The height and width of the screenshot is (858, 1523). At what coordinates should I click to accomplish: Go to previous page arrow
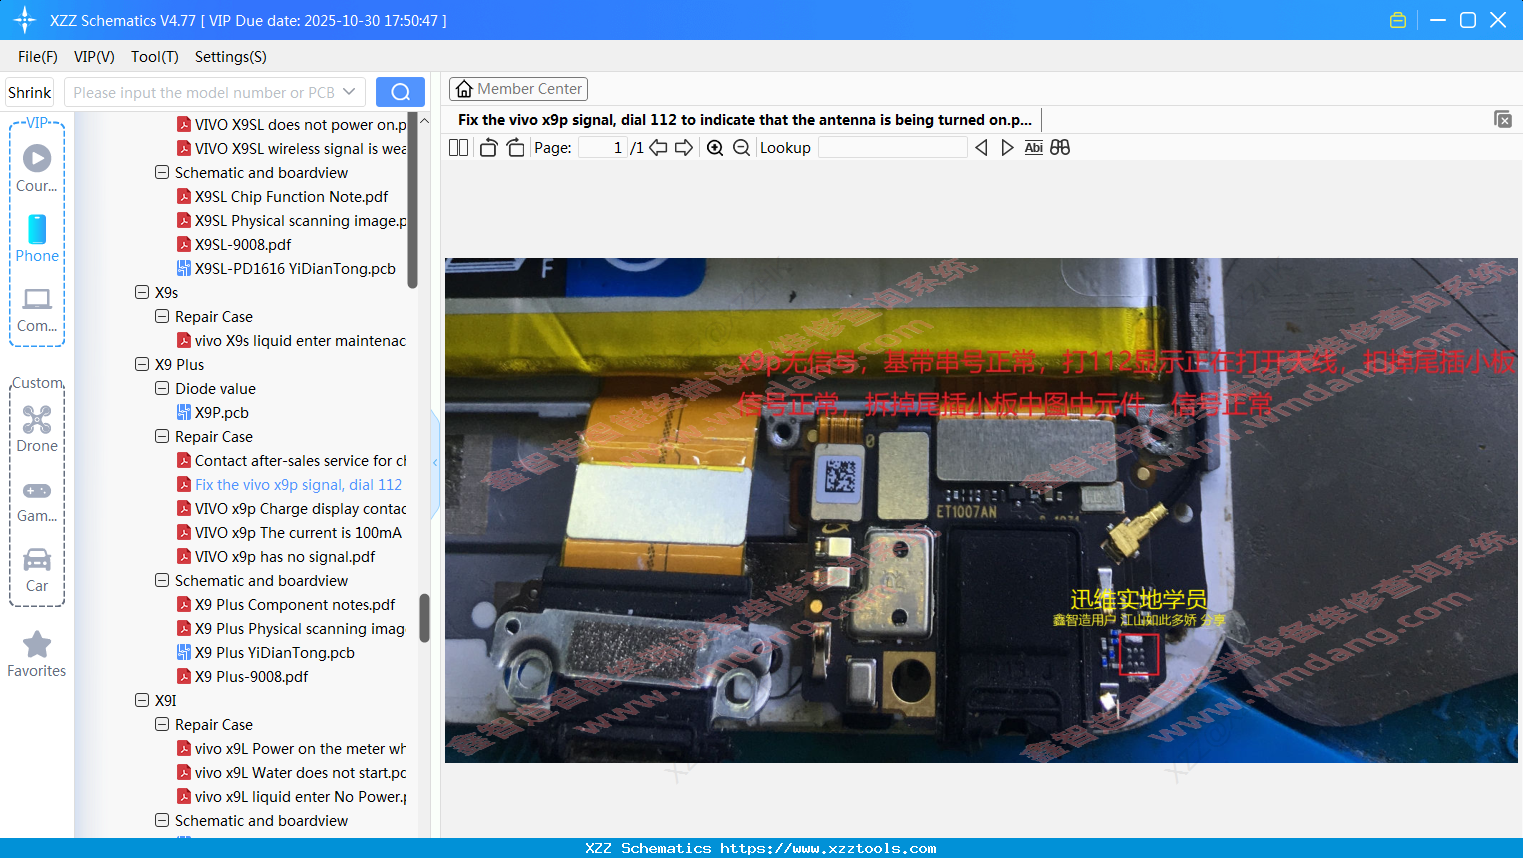coord(658,147)
